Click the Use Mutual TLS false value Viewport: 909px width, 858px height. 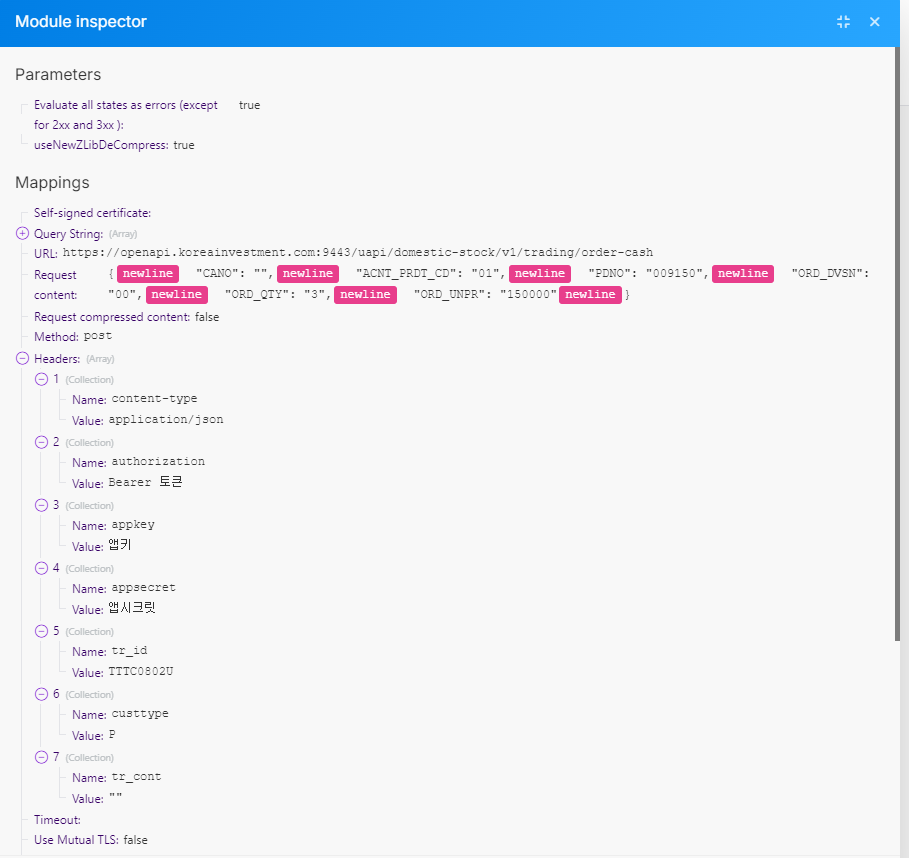pos(135,840)
